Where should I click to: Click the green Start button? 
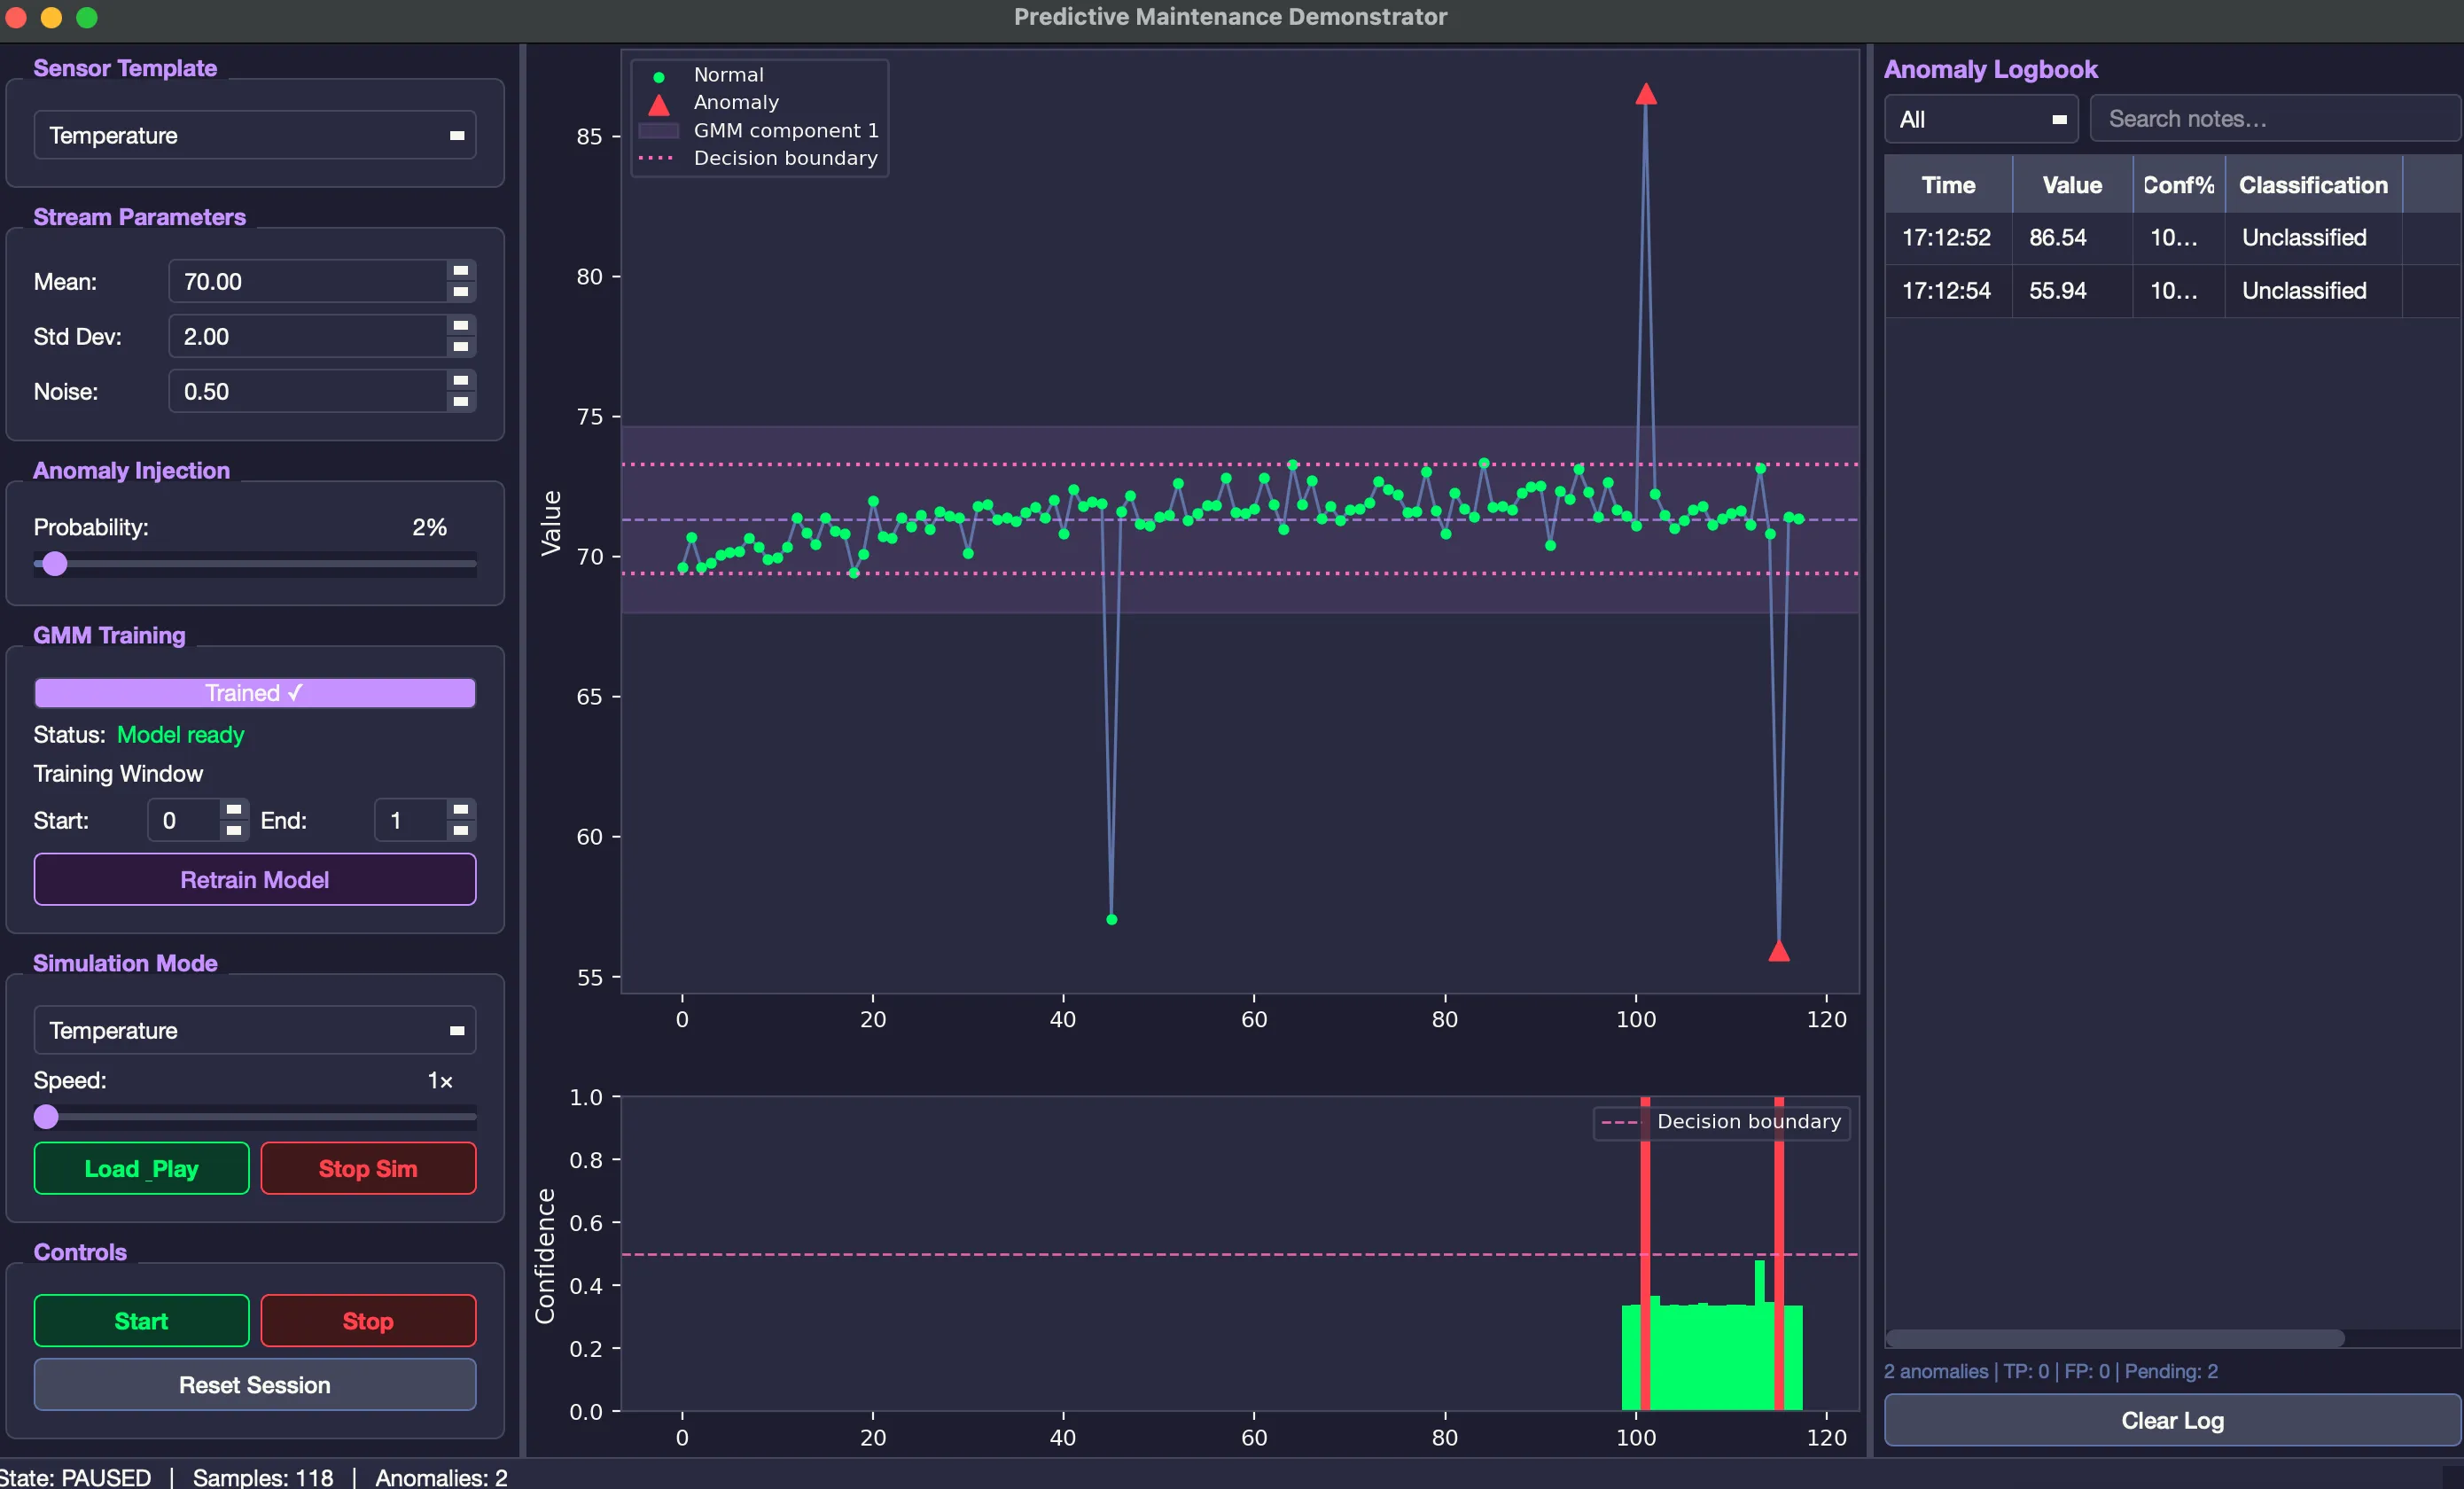(x=141, y=1321)
